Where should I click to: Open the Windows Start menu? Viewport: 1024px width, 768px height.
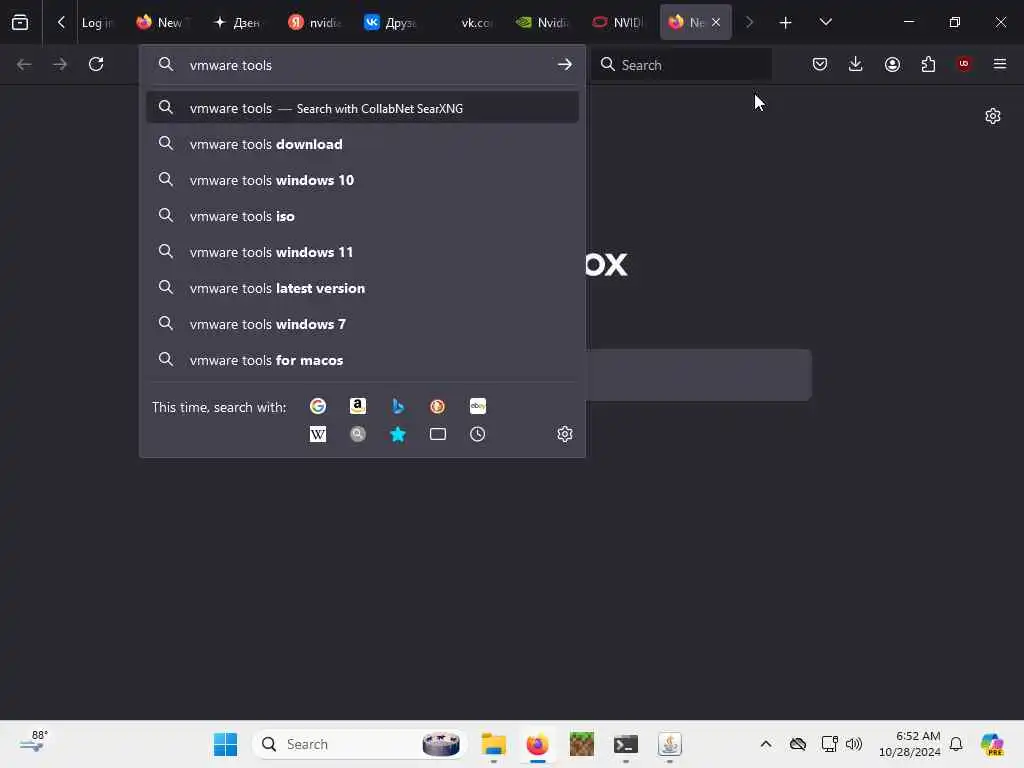coord(225,744)
